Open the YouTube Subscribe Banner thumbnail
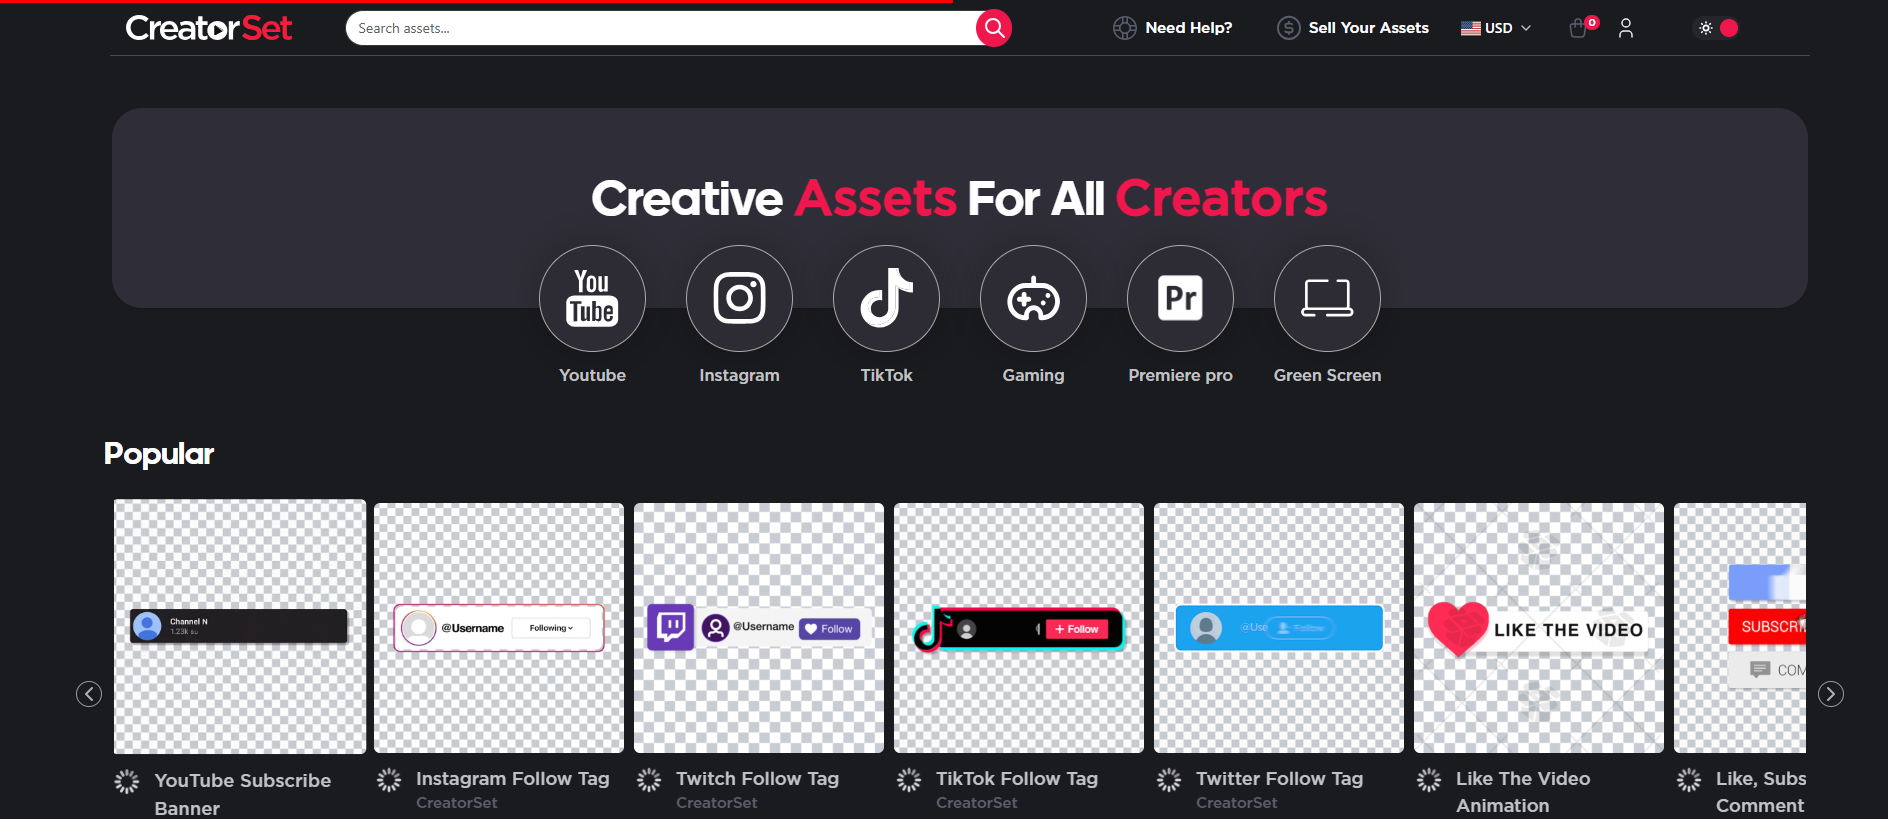 pyautogui.click(x=240, y=627)
